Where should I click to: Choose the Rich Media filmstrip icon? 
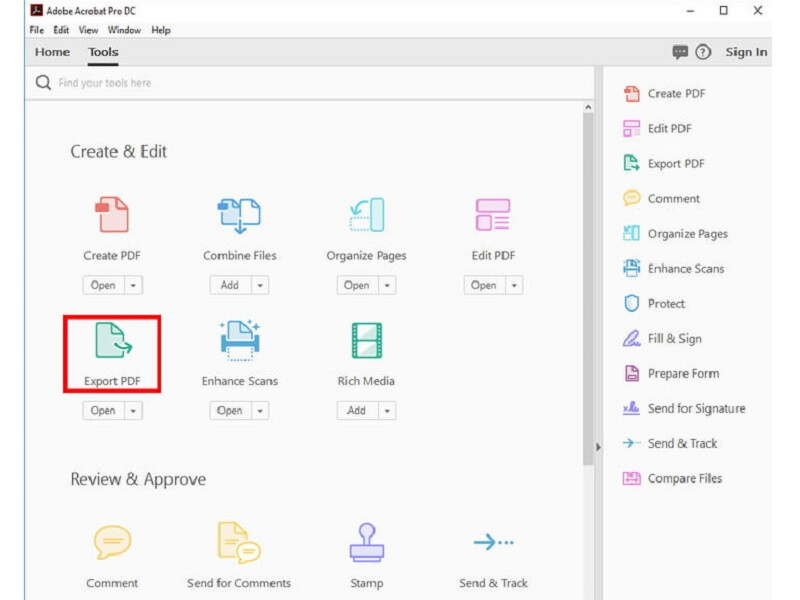click(x=367, y=340)
